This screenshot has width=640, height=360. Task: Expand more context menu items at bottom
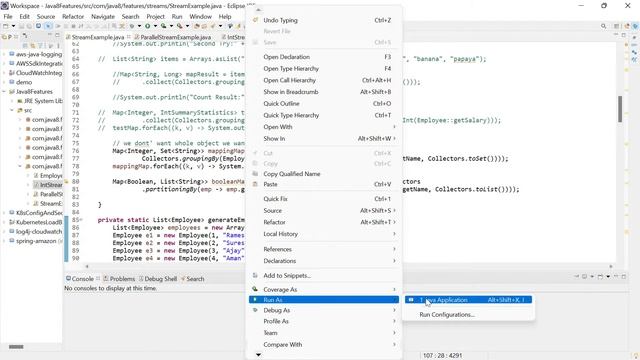pos(258,355)
